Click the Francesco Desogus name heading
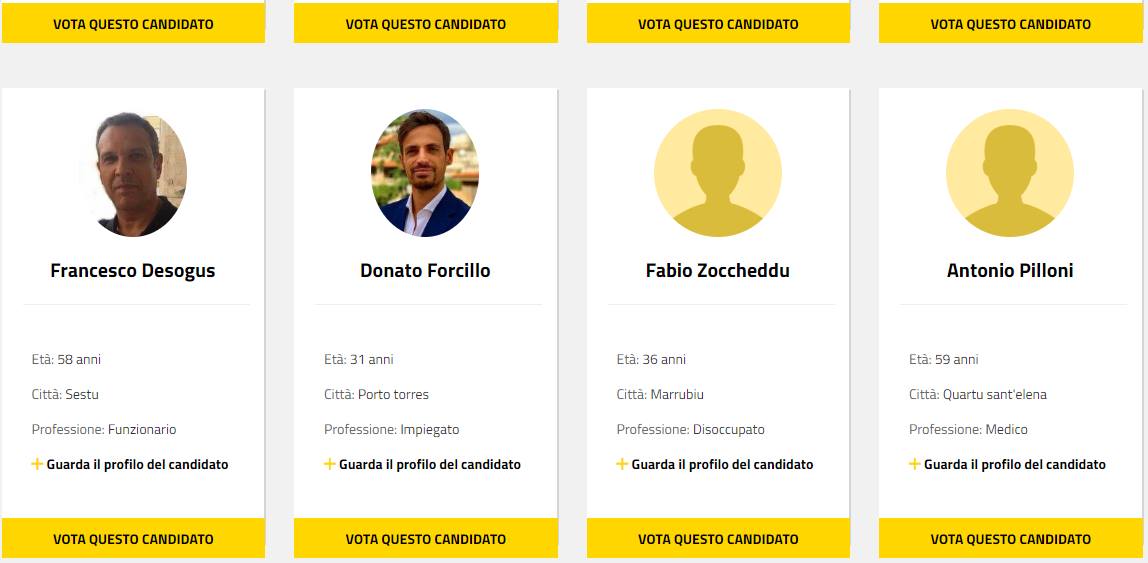This screenshot has height=563, width=1148. click(x=133, y=270)
